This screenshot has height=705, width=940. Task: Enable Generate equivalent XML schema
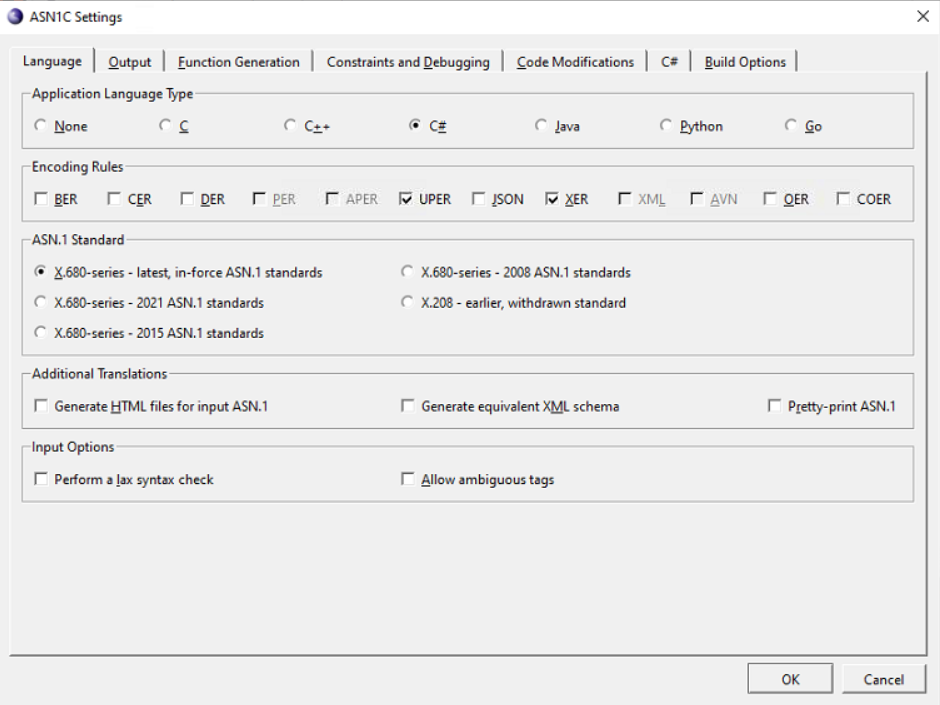pyautogui.click(x=408, y=406)
